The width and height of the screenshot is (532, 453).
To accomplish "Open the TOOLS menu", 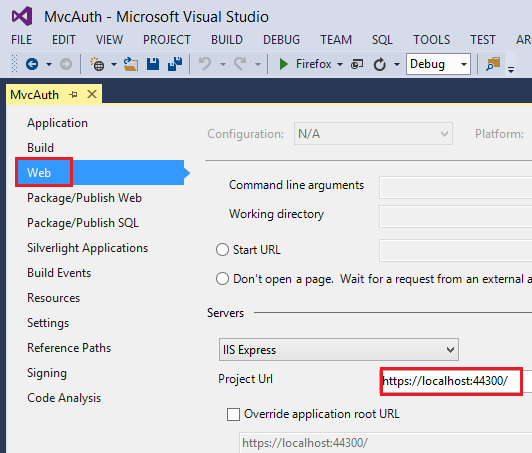I will point(431,40).
